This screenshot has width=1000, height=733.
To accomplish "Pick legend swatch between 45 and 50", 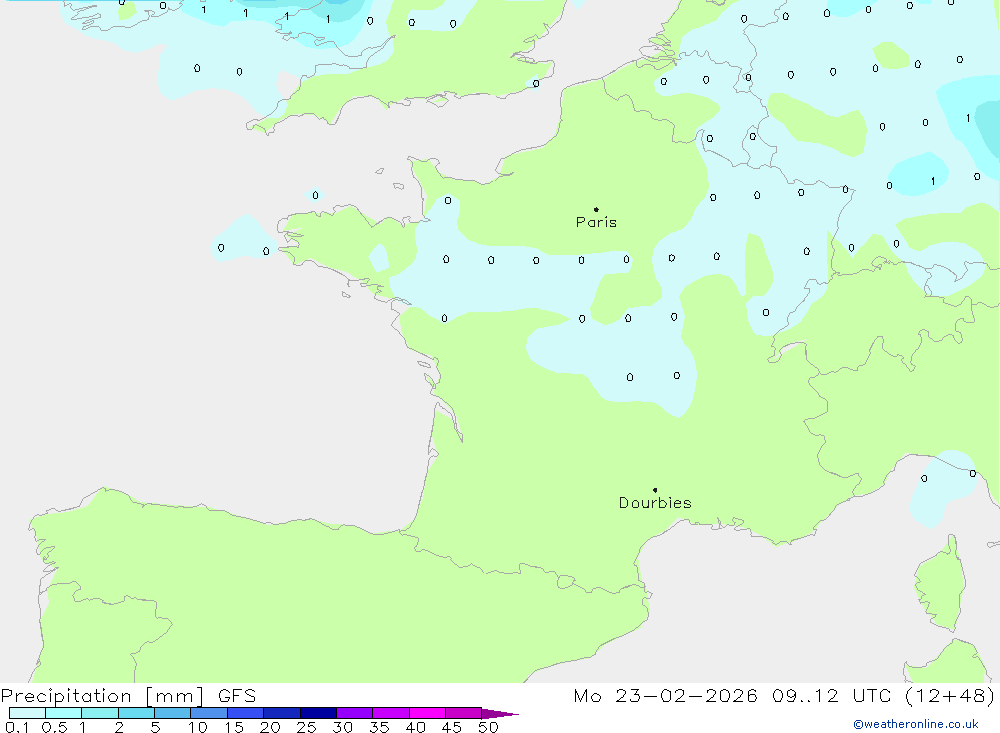I will pos(464,713).
